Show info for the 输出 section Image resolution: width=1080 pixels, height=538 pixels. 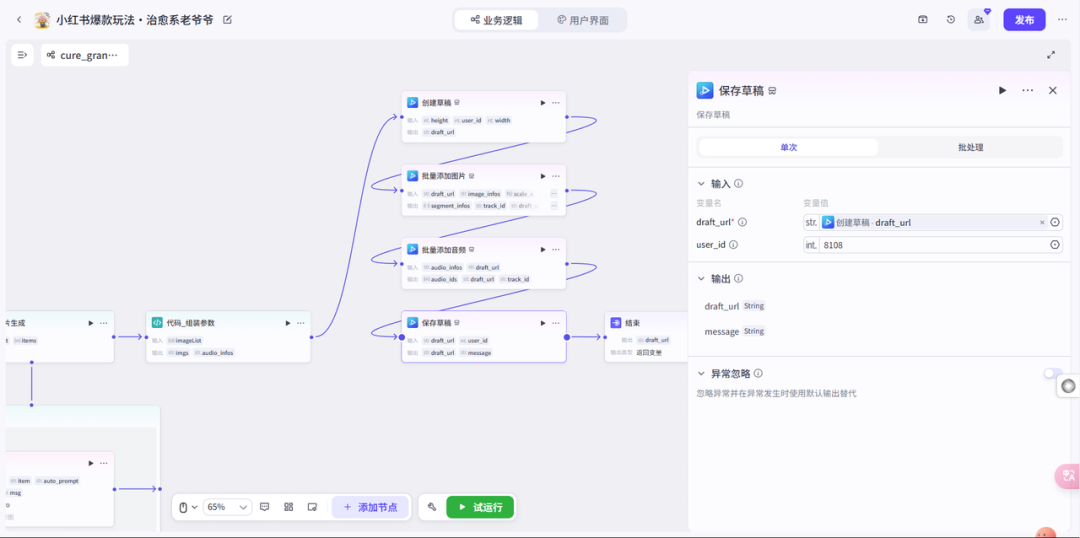[x=738, y=279]
